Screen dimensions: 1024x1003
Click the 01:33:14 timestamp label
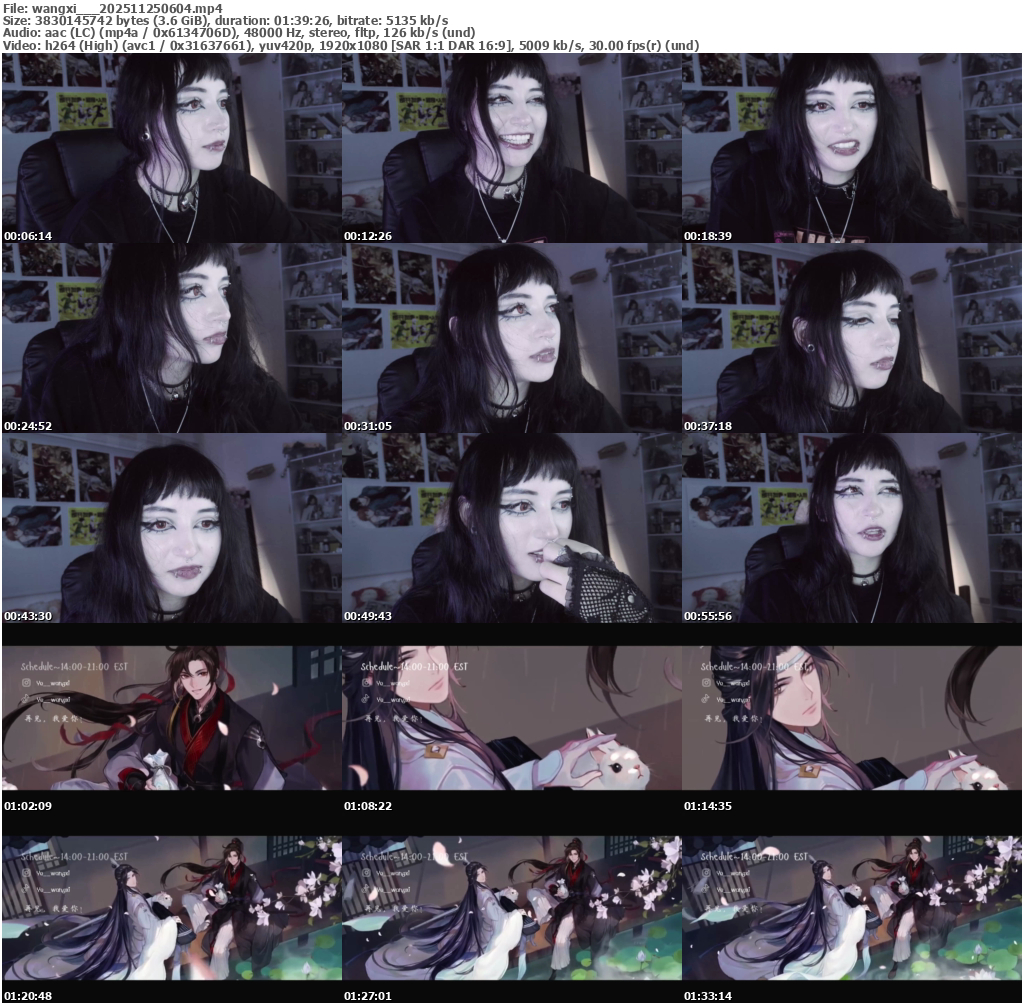[708, 996]
